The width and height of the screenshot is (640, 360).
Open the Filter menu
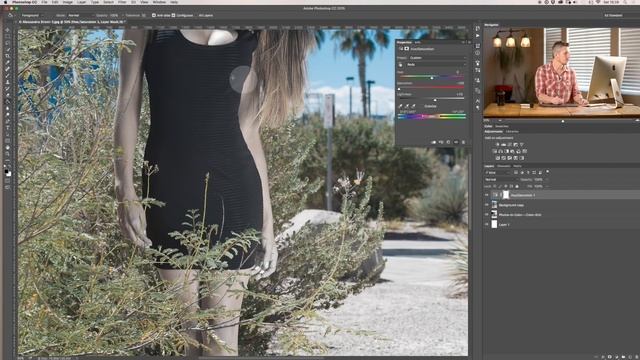(122, 2)
